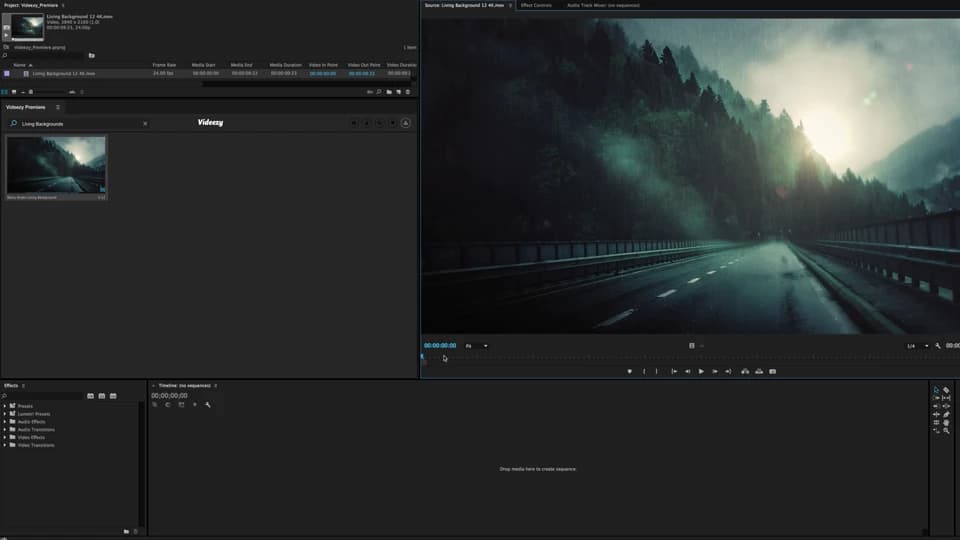
Task: Step back one frame
Action: (x=688, y=371)
